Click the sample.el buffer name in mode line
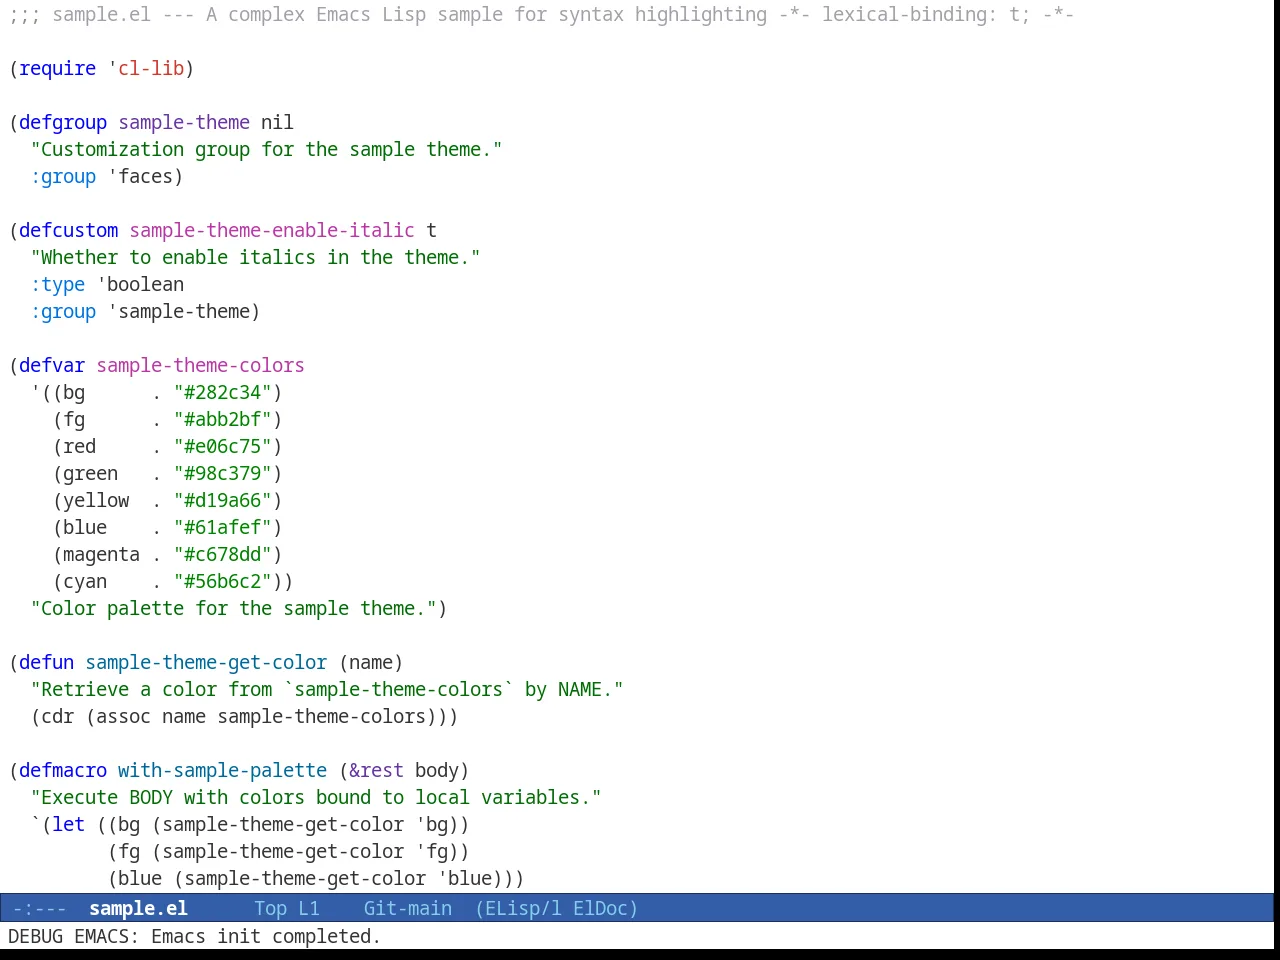Viewport: 1280px width, 960px height. point(138,908)
